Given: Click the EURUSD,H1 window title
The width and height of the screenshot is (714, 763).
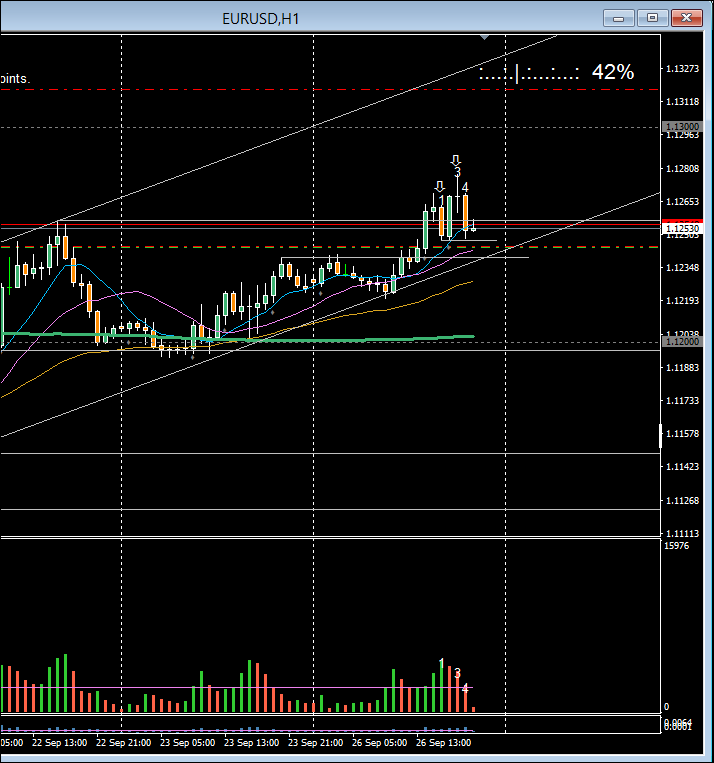Looking at the screenshot, I should point(260,18).
